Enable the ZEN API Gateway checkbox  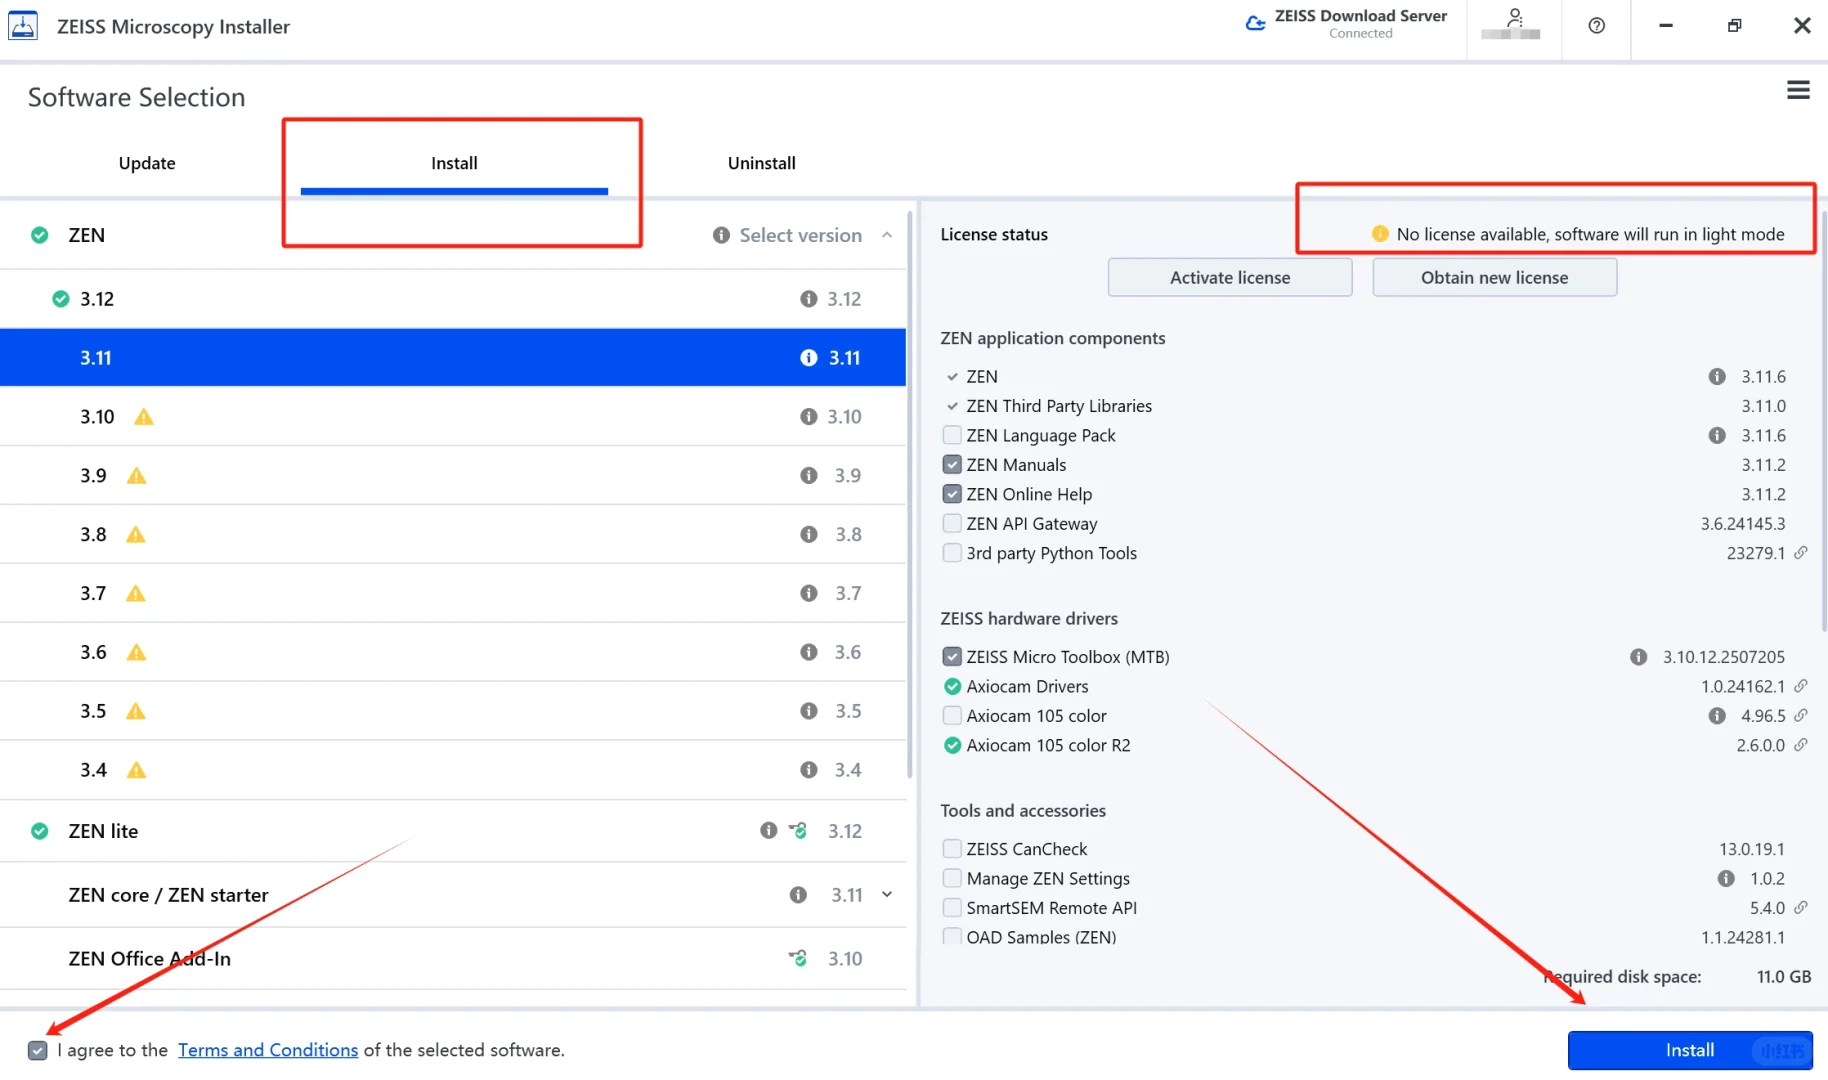952,523
